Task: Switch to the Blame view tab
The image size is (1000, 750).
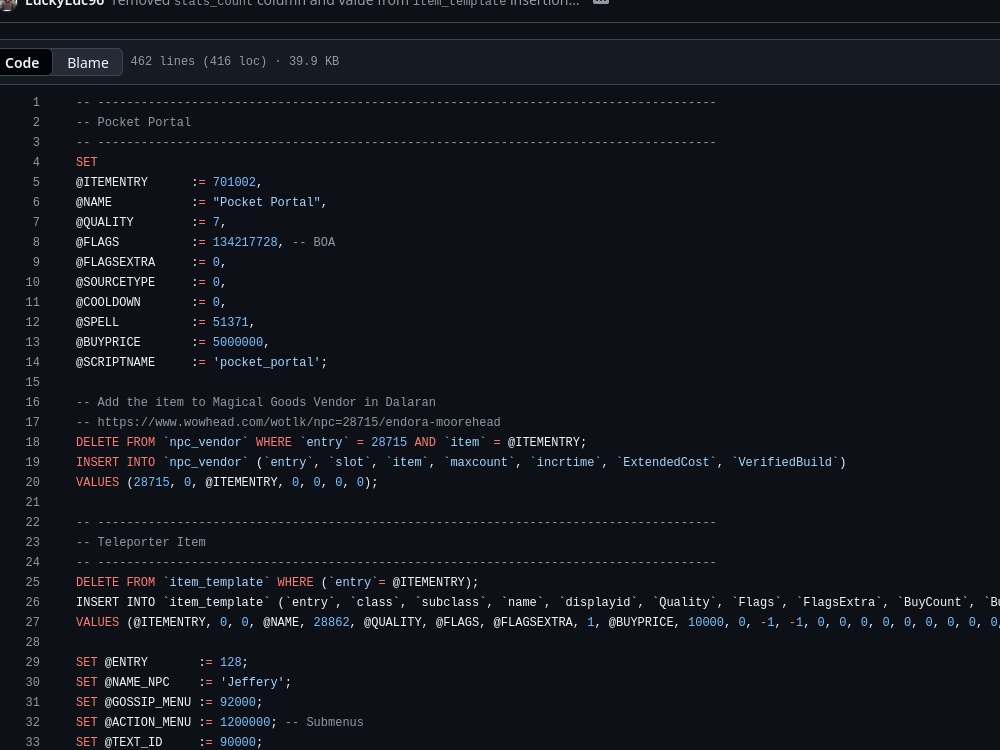Action: pos(87,62)
